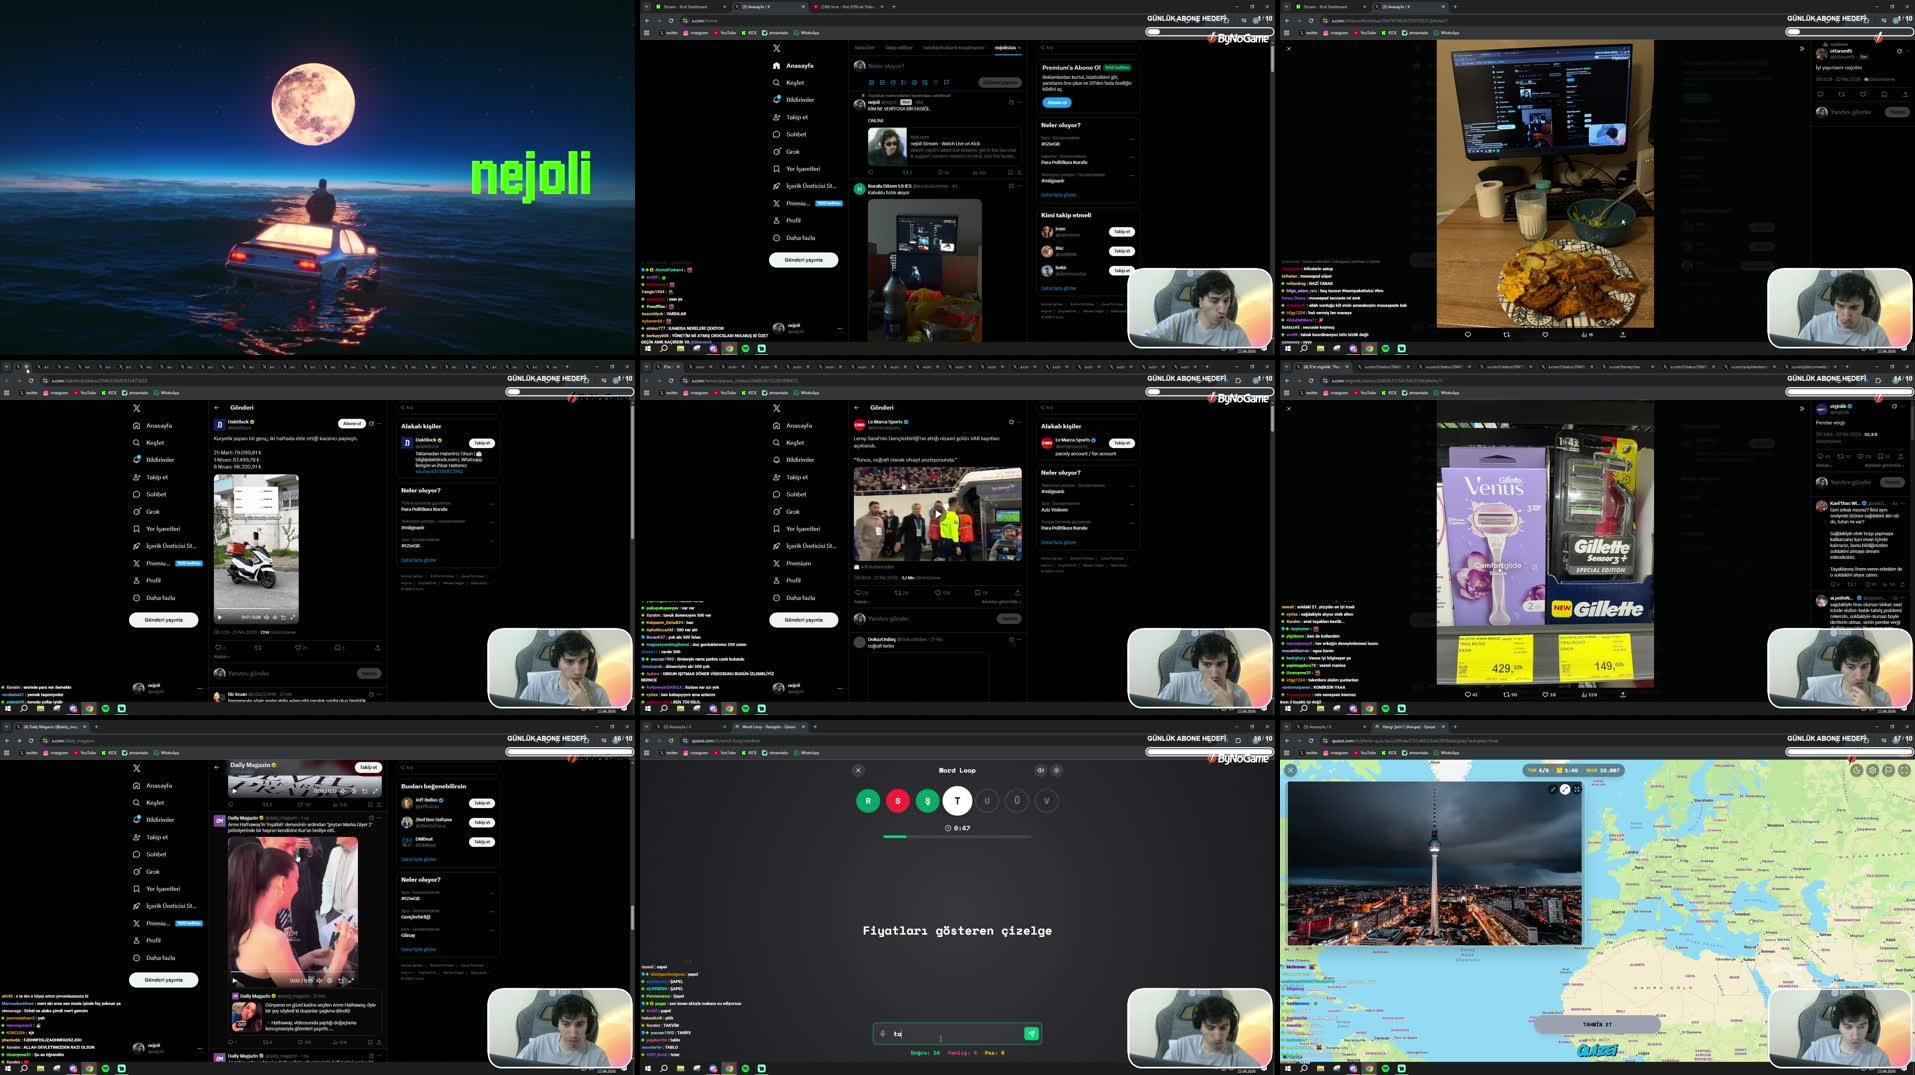Click Abone ol on the DaktiloCk post
Viewport: 1915px width, 1075px height.
coord(352,424)
